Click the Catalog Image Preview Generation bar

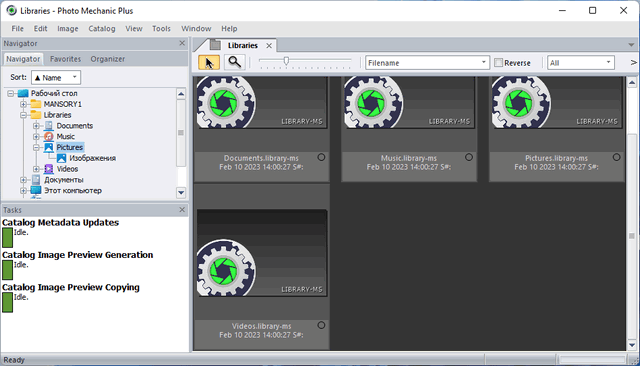7,270
